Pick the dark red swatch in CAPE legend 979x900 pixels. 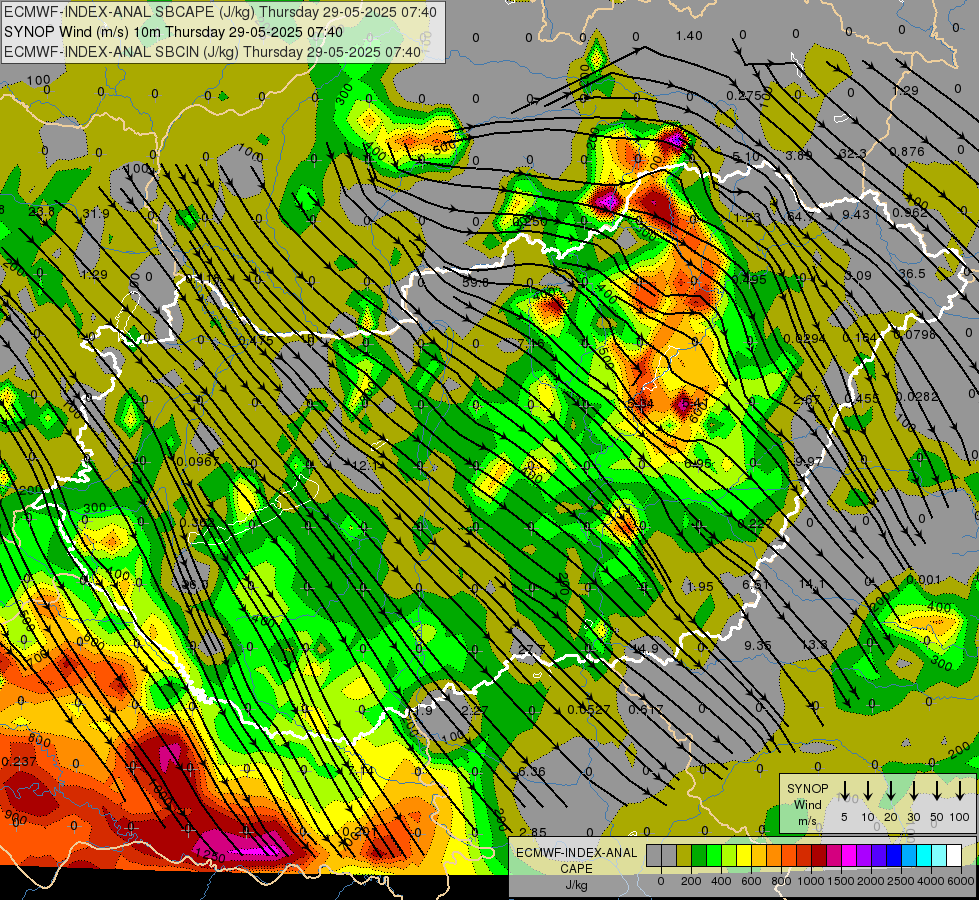pos(819,855)
